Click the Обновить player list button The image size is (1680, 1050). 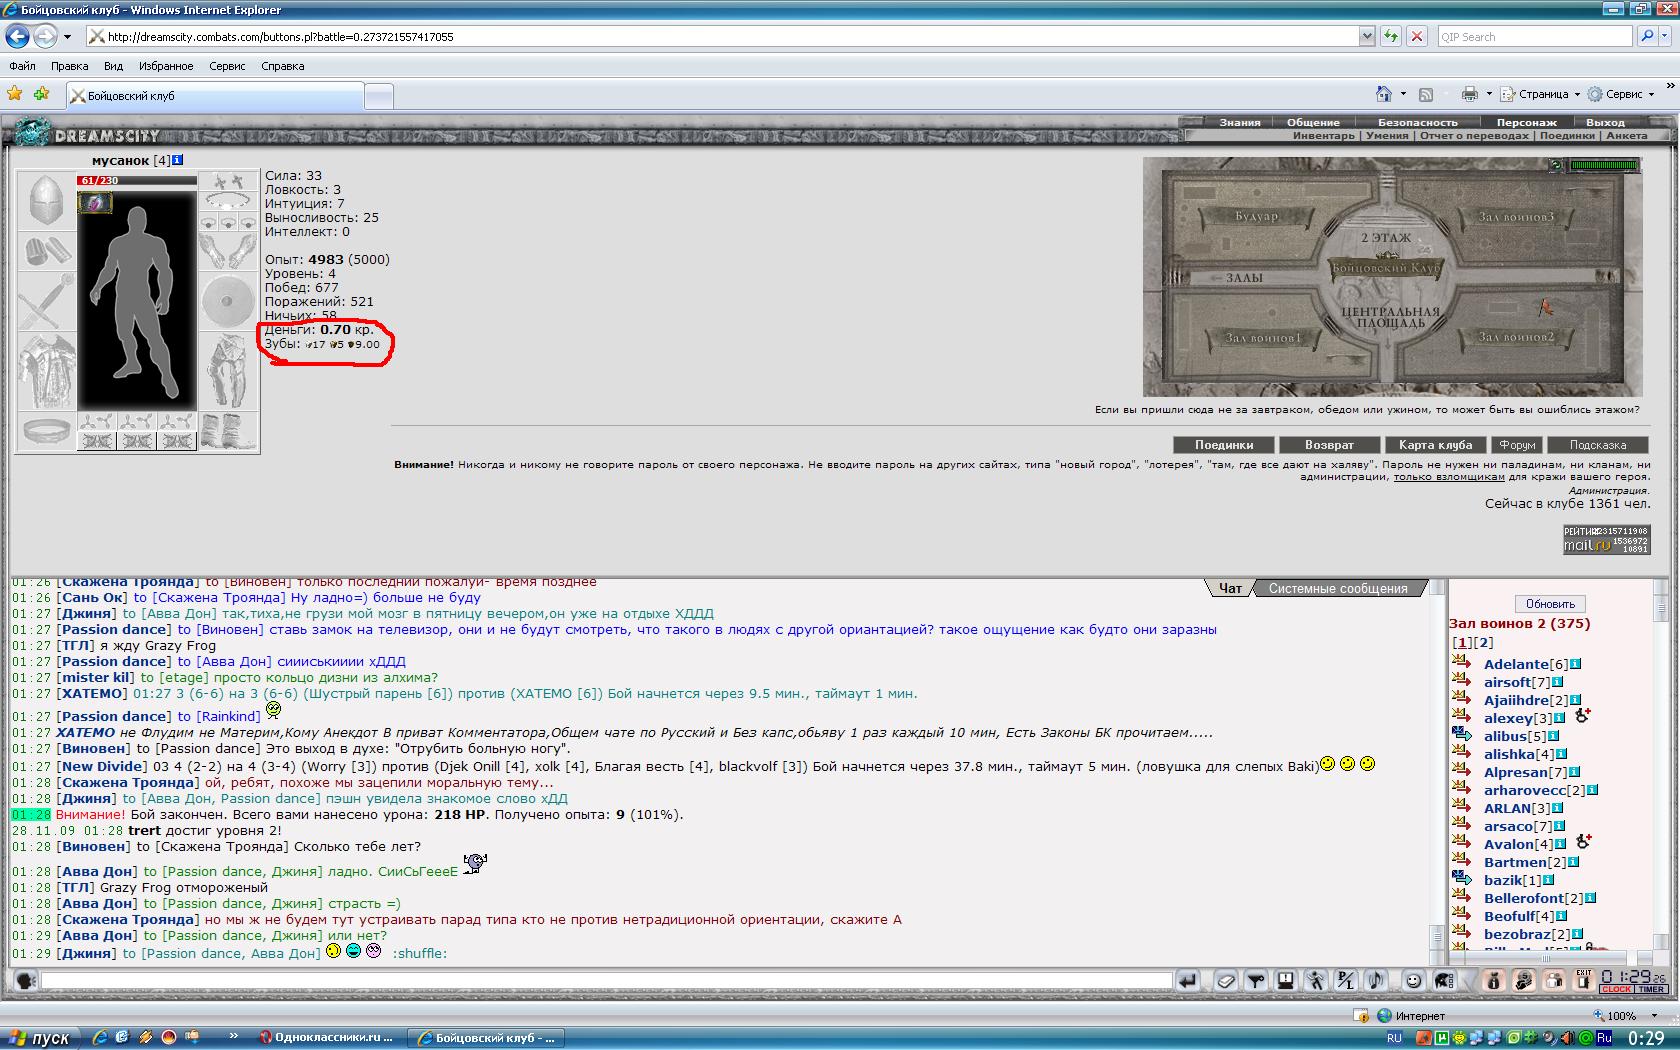tap(1550, 604)
